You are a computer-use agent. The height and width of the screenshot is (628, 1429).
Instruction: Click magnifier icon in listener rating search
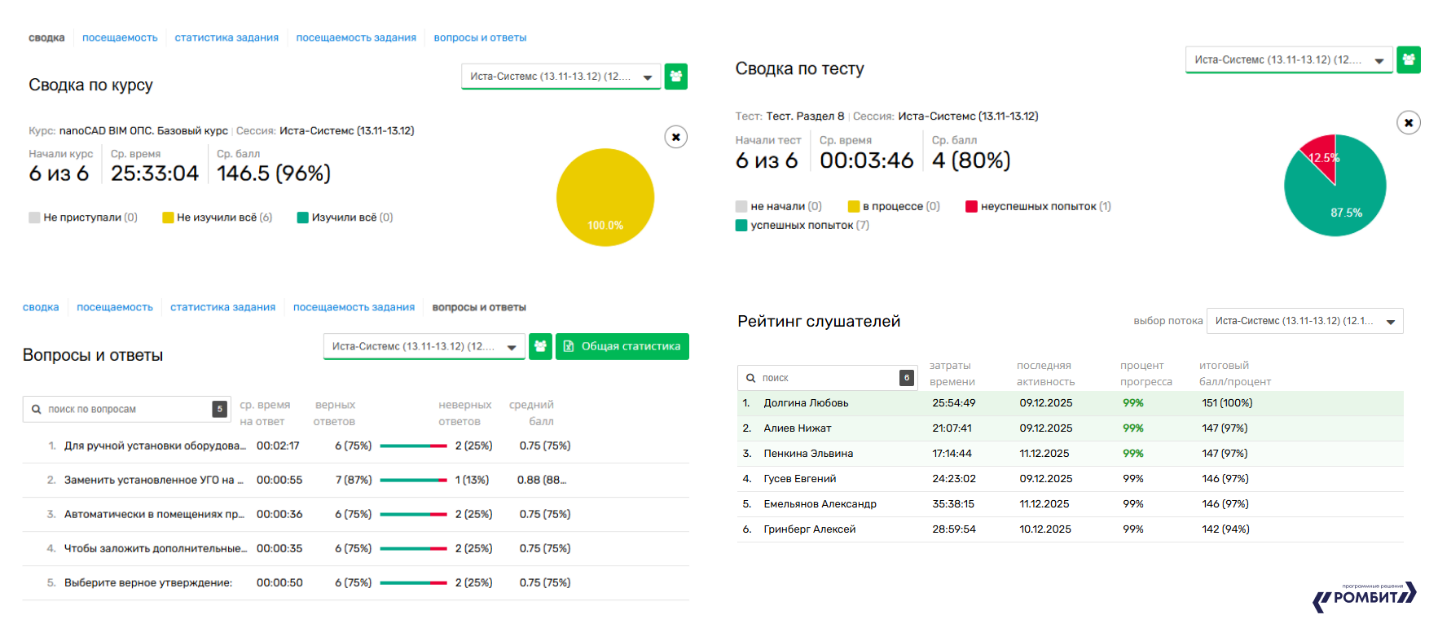pyautogui.click(x=752, y=378)
